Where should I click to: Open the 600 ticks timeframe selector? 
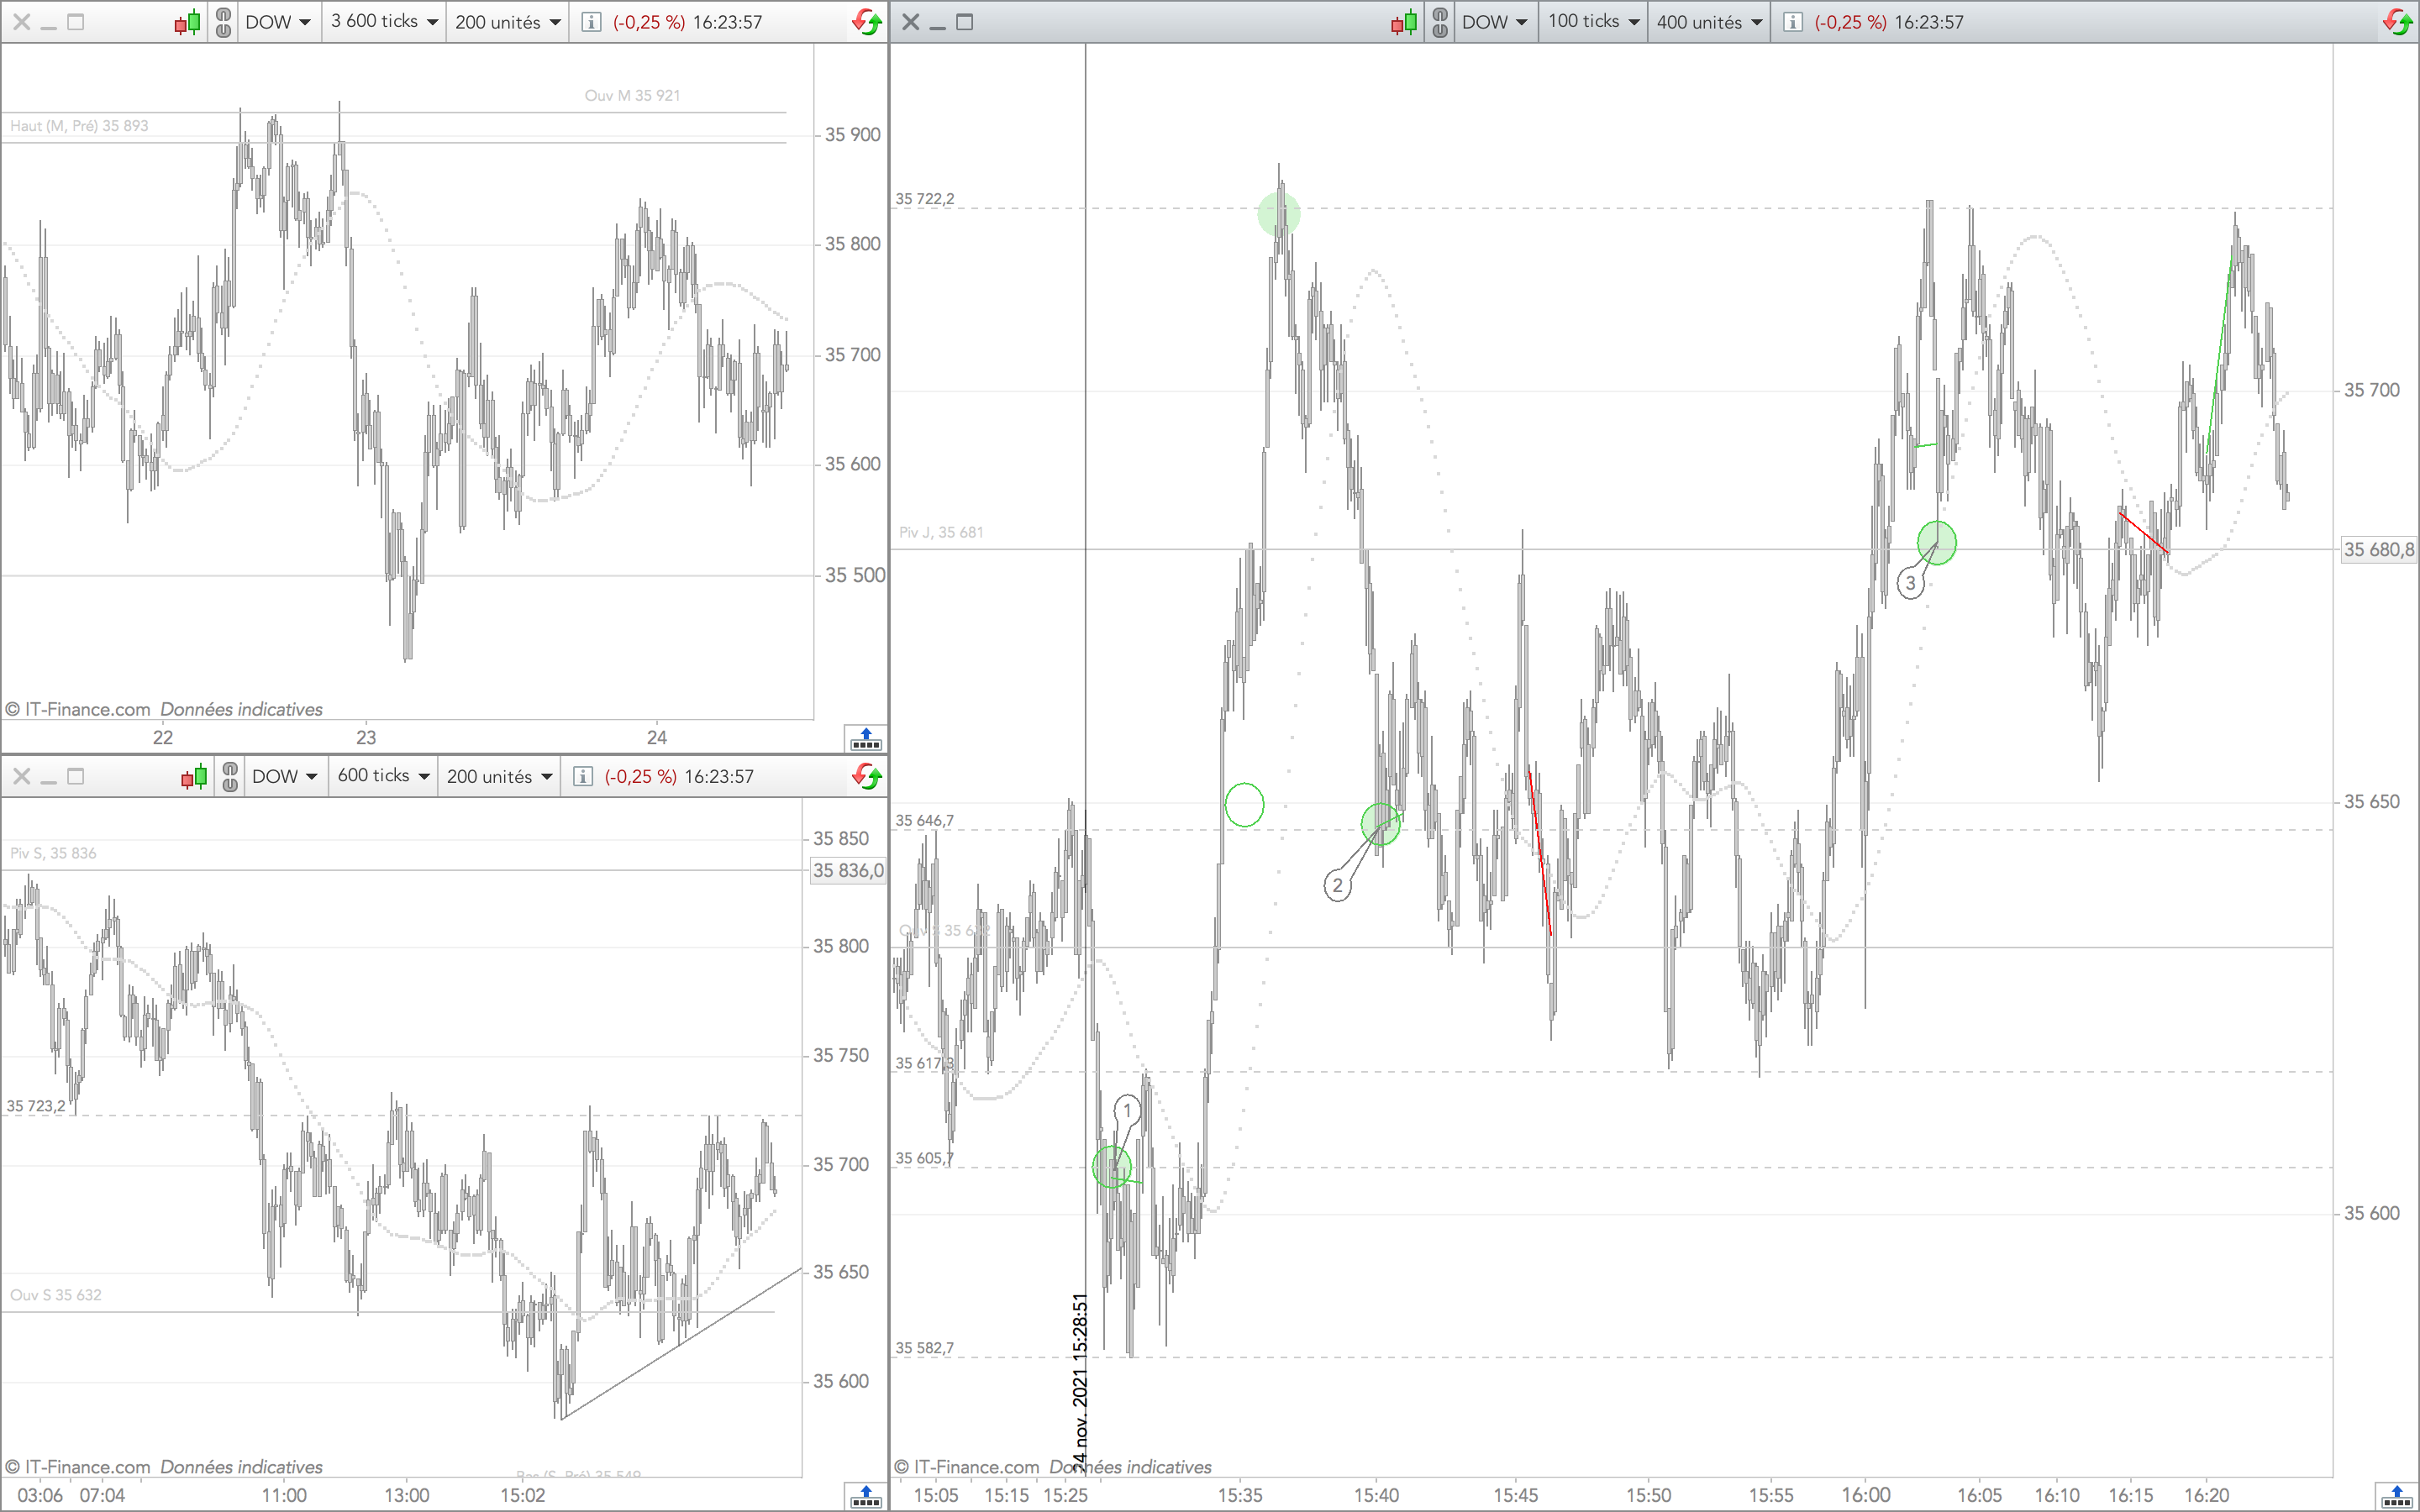384,776
